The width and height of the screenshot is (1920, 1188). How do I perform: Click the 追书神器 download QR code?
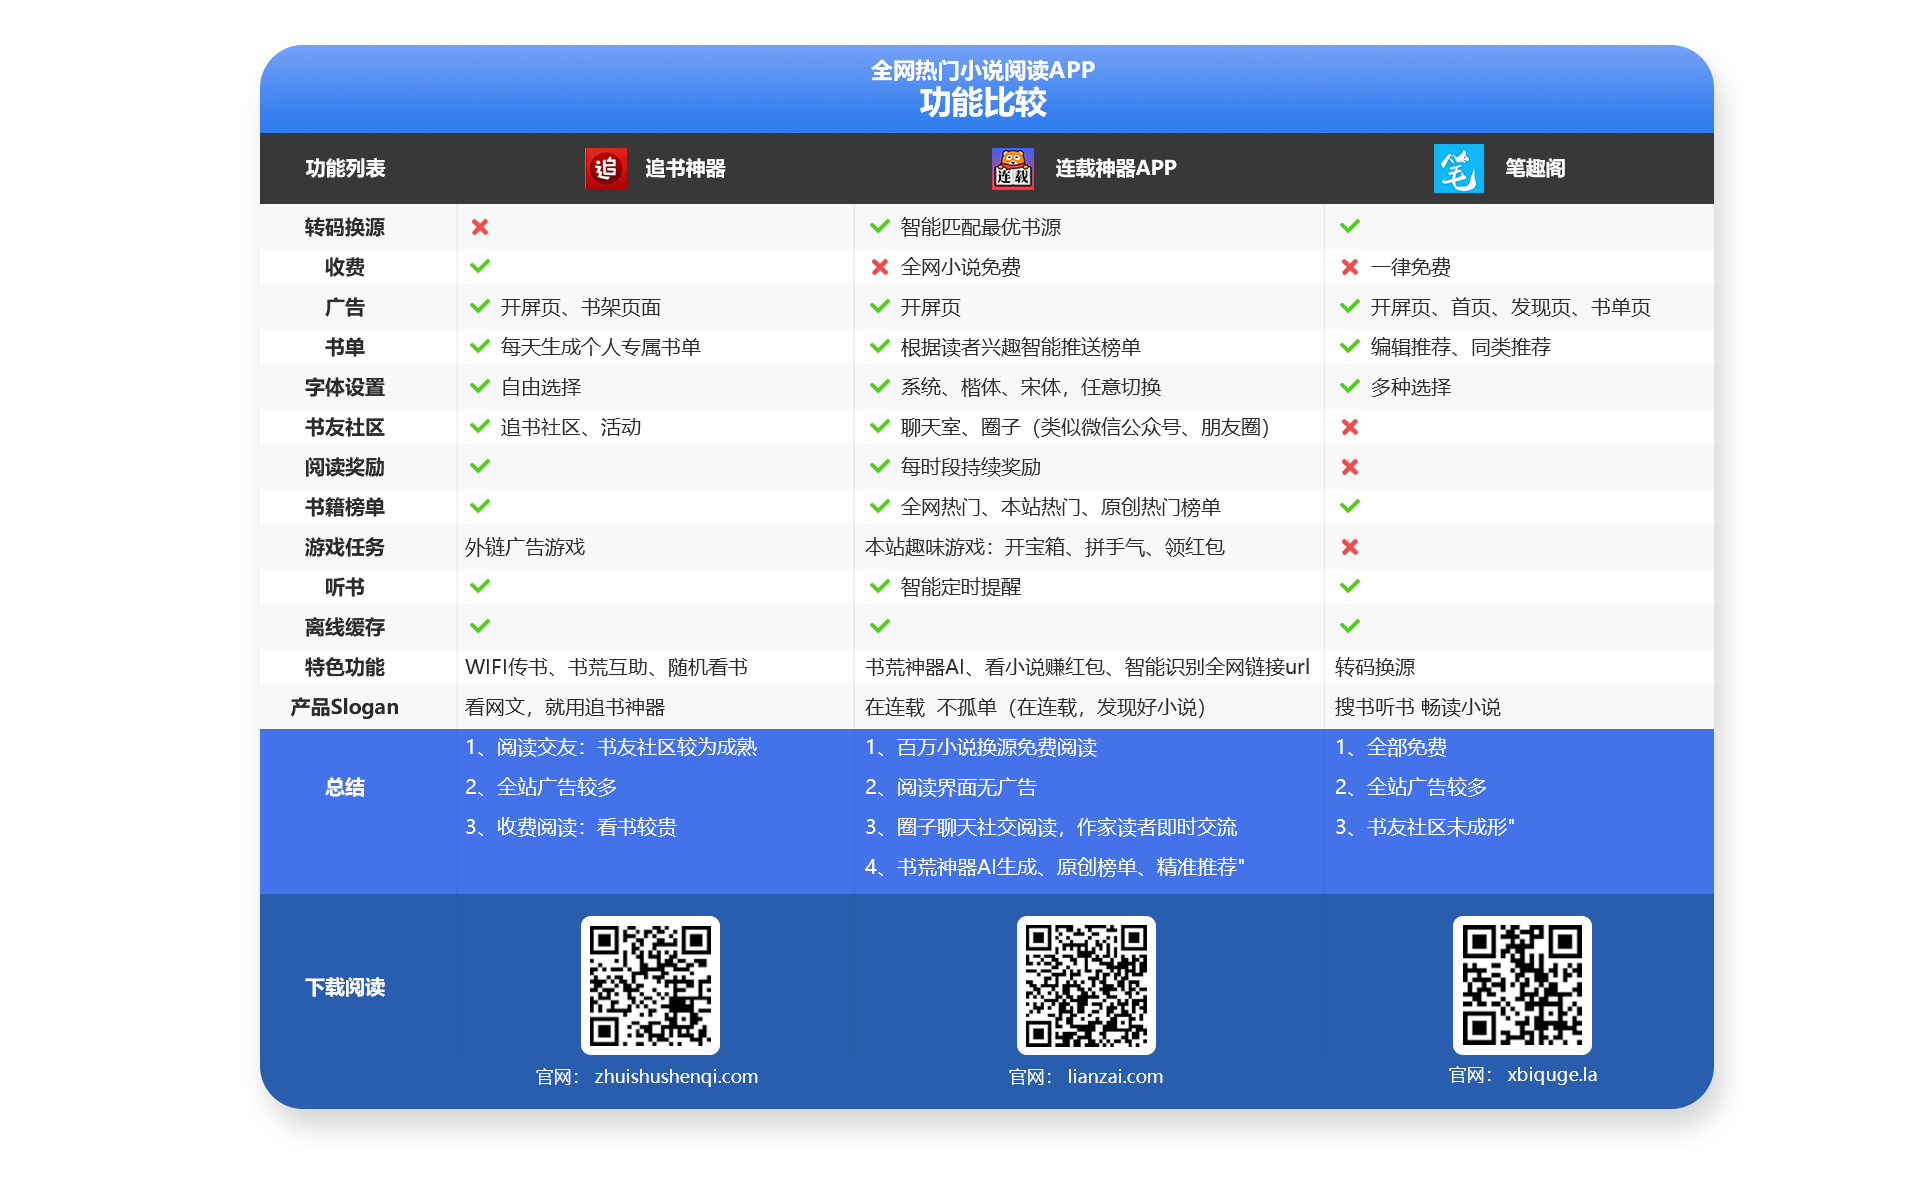[650, 985]
